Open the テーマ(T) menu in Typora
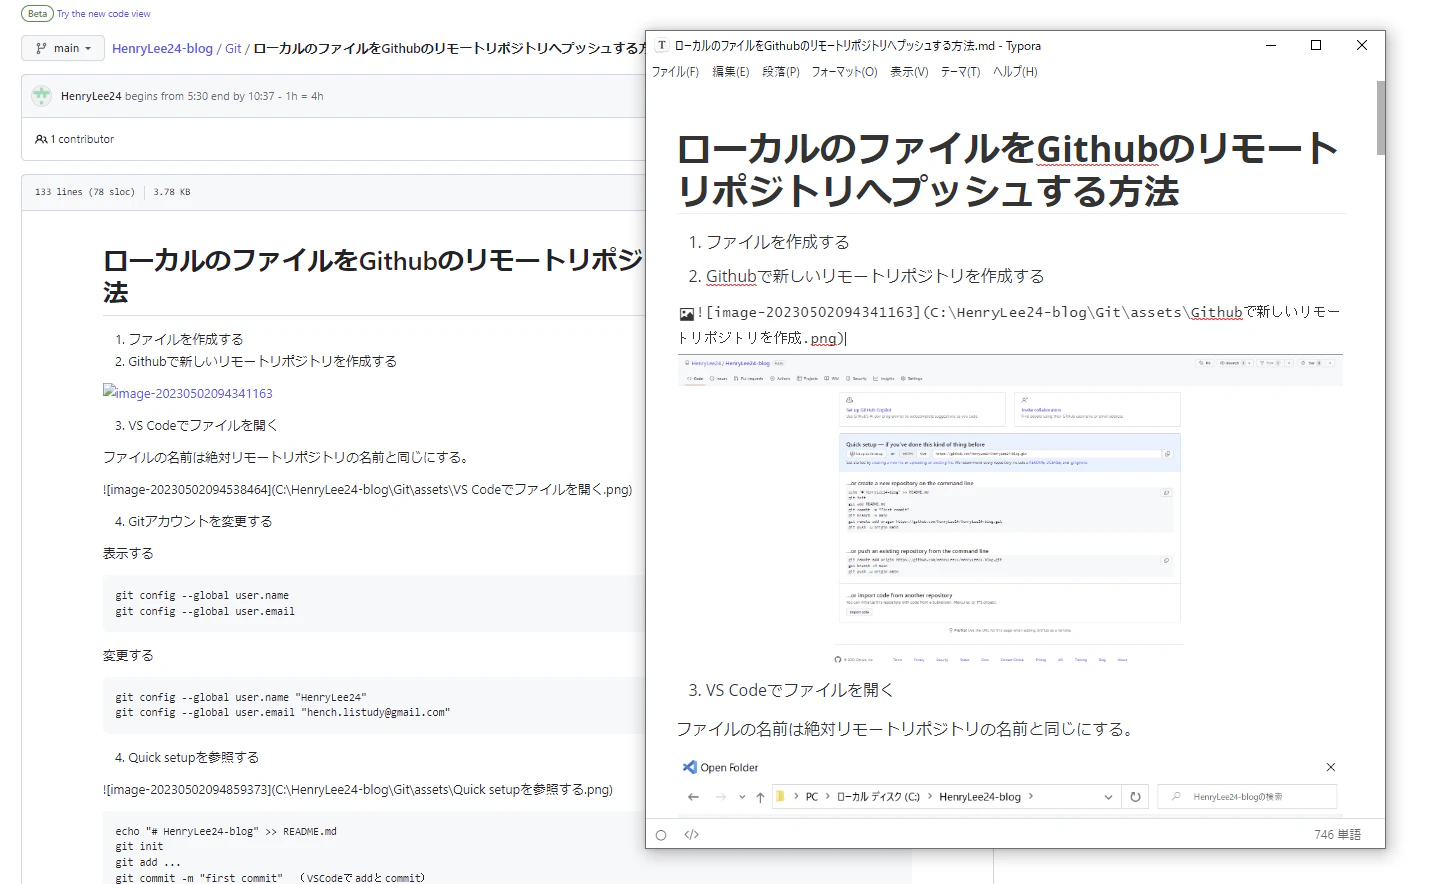The width and height of the screenshot is (1456, 884). 960,71
